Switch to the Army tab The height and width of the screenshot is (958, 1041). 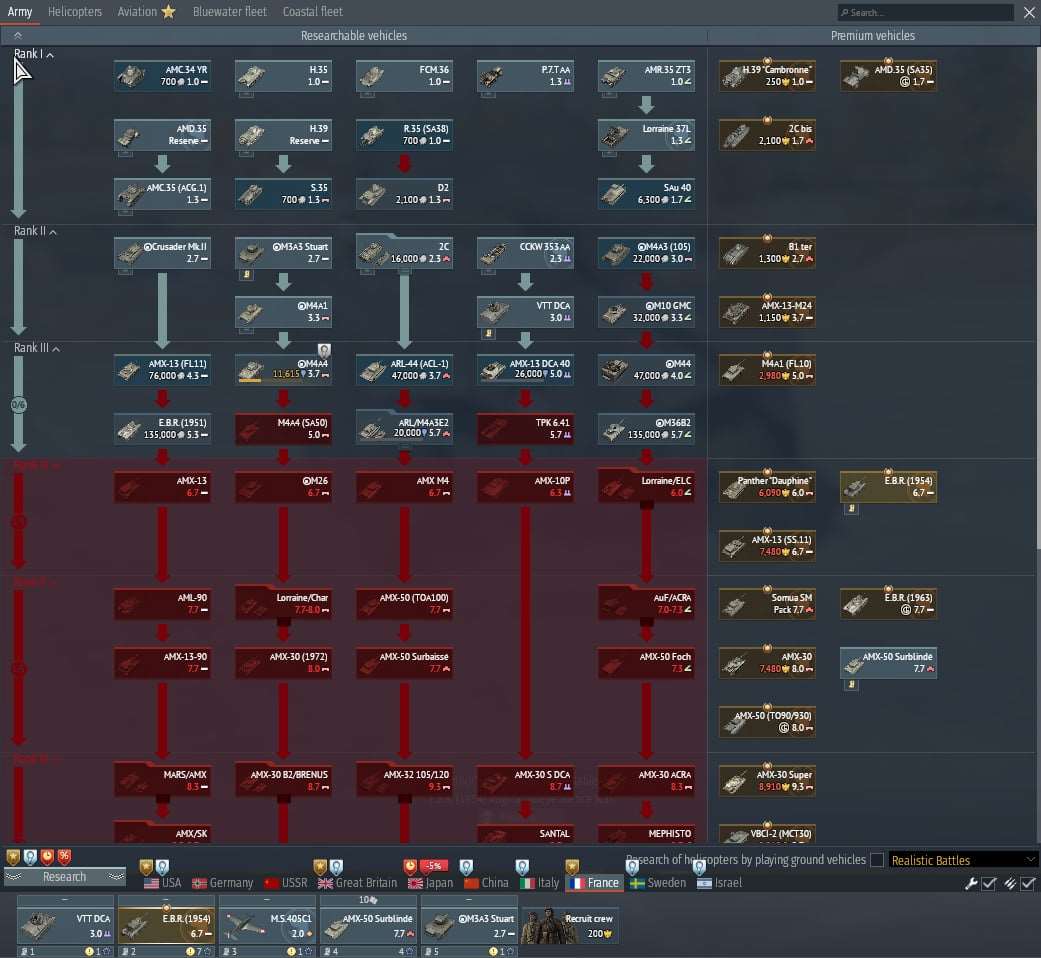20,11
